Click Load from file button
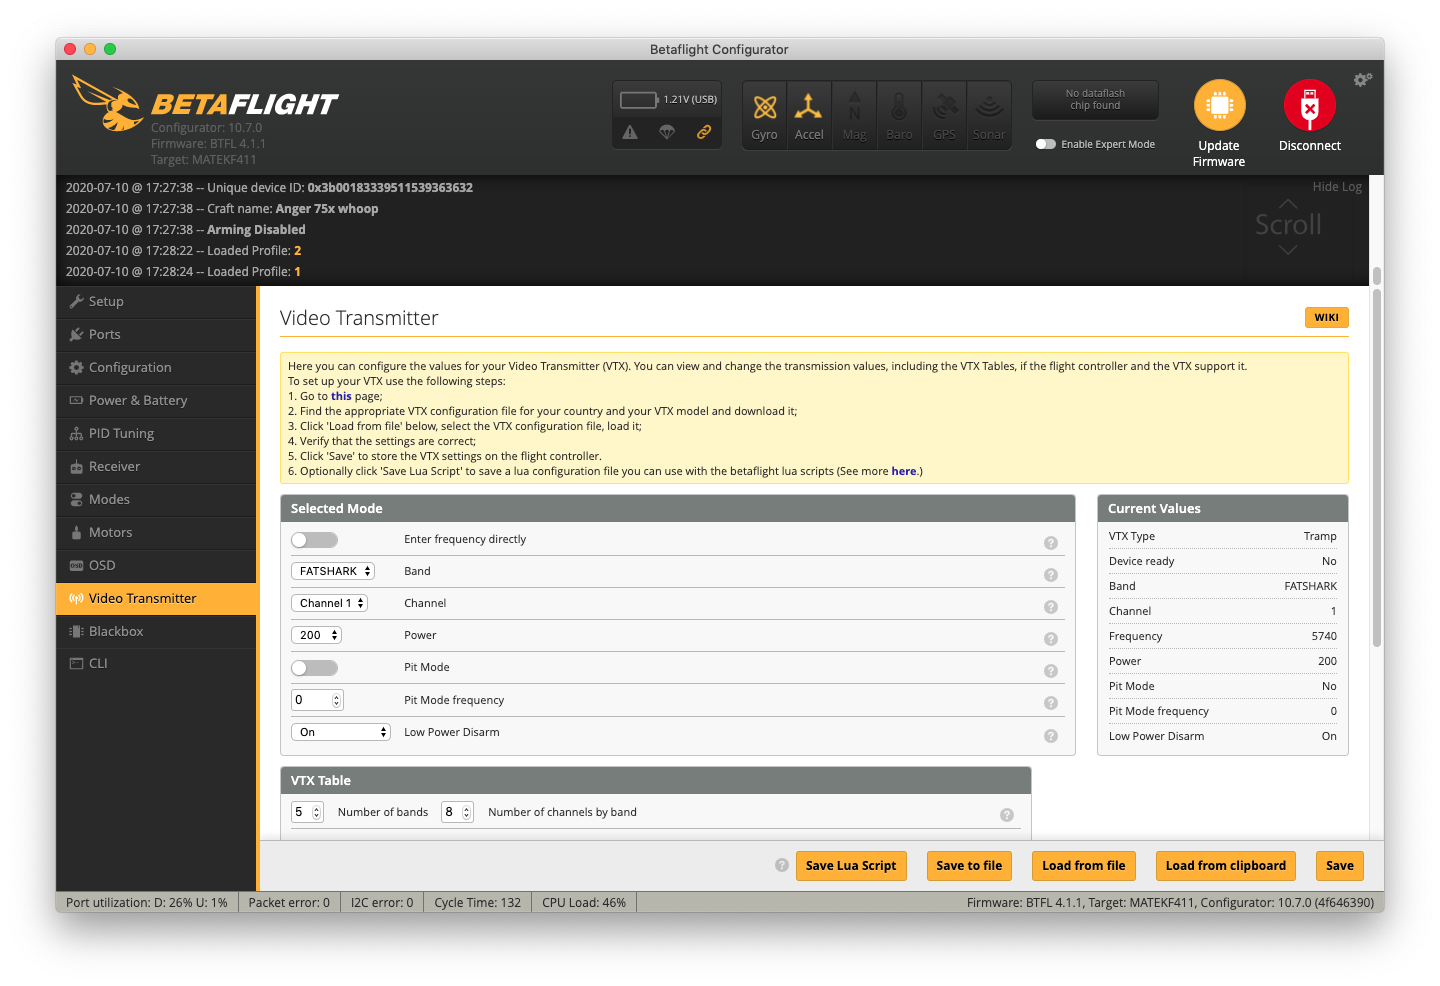 (1084, 866)
